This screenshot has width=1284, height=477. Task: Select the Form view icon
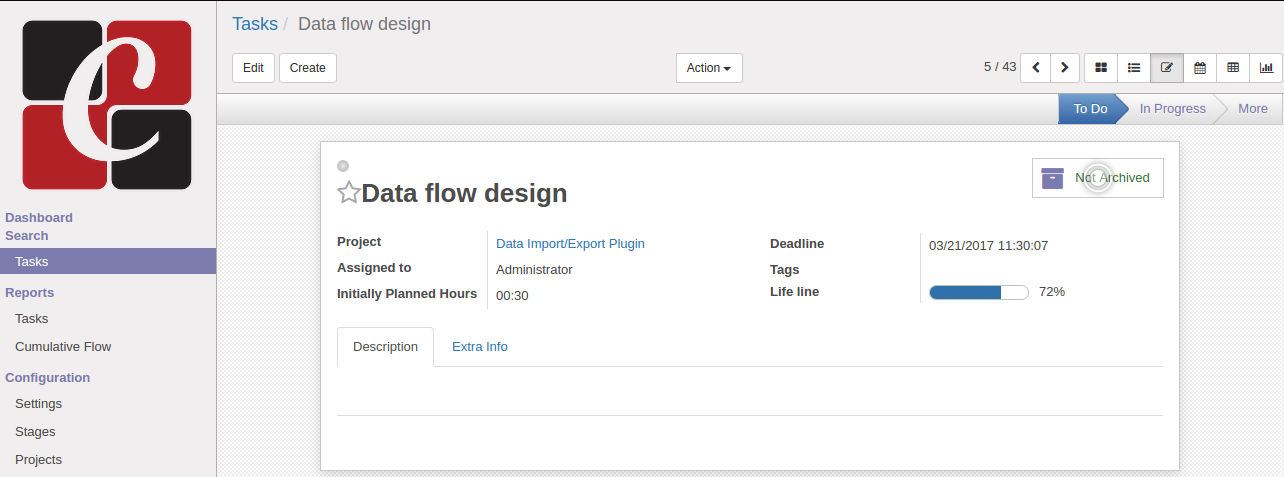(1167, 68)
